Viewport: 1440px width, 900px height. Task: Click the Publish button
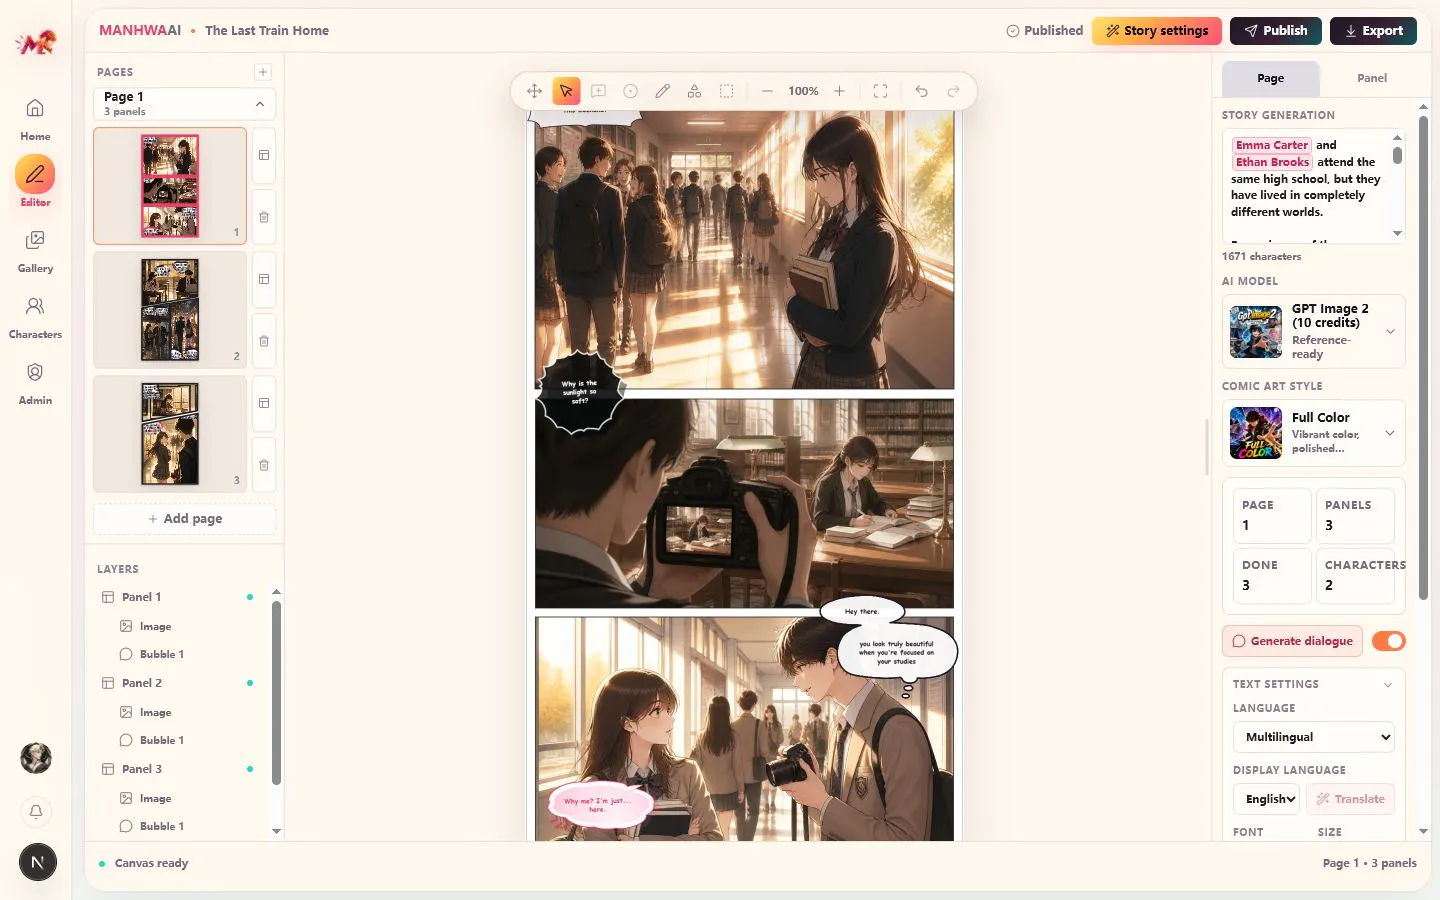click(x=1275, y=31)
